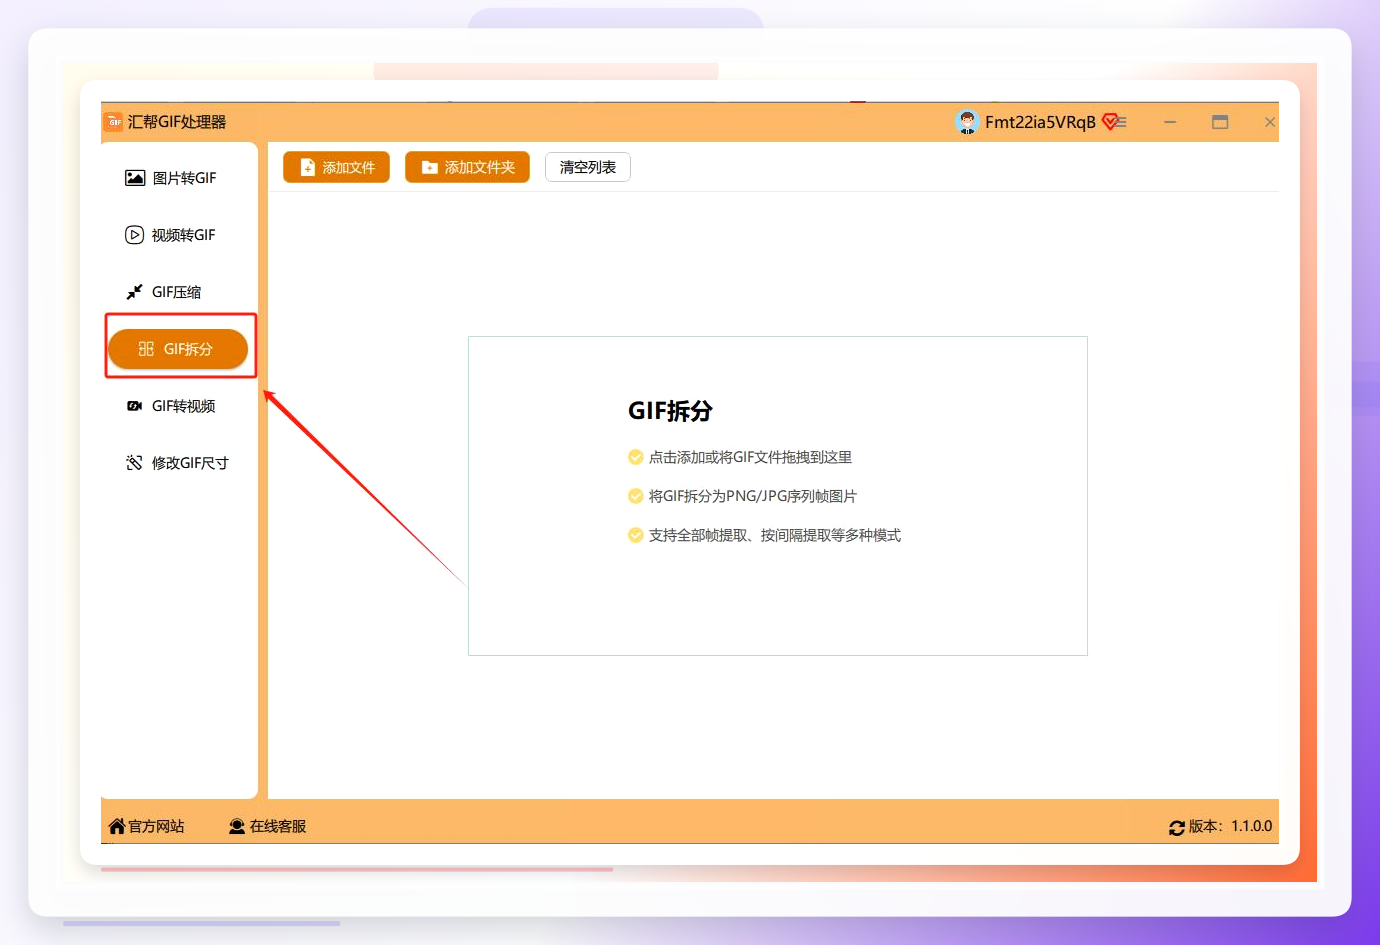Screen dimensions: 1380x945
Task: Click the red VIP diamond icon
Action: (1109, 122)
